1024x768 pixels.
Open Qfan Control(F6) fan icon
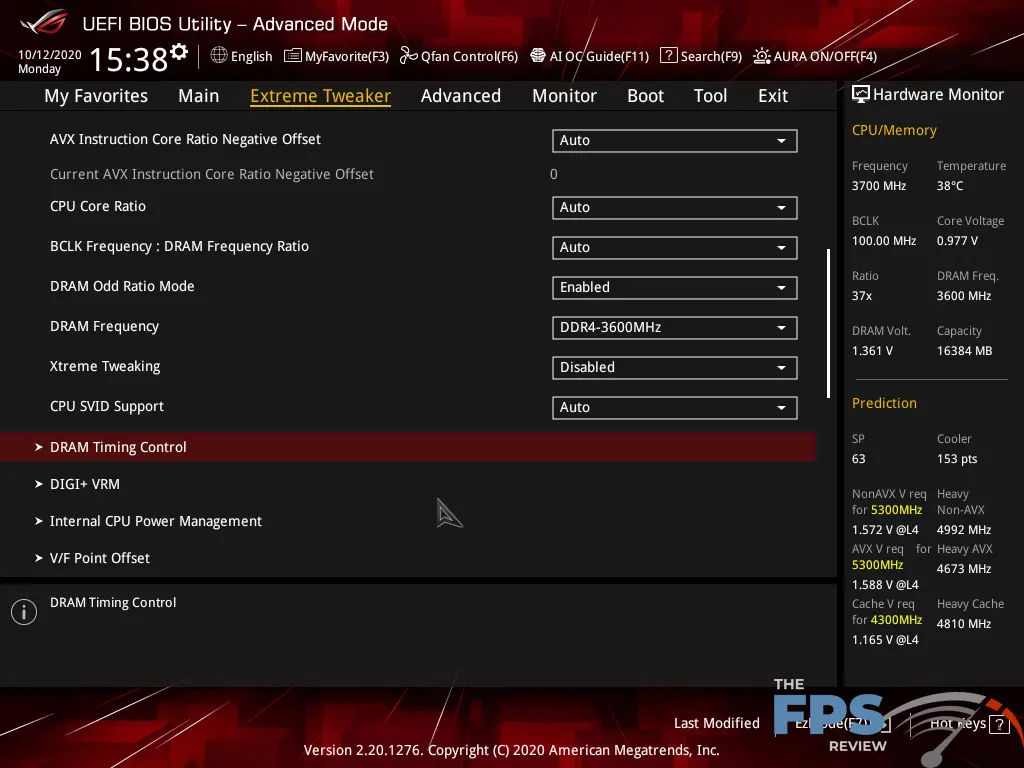[x=408, y=56]
